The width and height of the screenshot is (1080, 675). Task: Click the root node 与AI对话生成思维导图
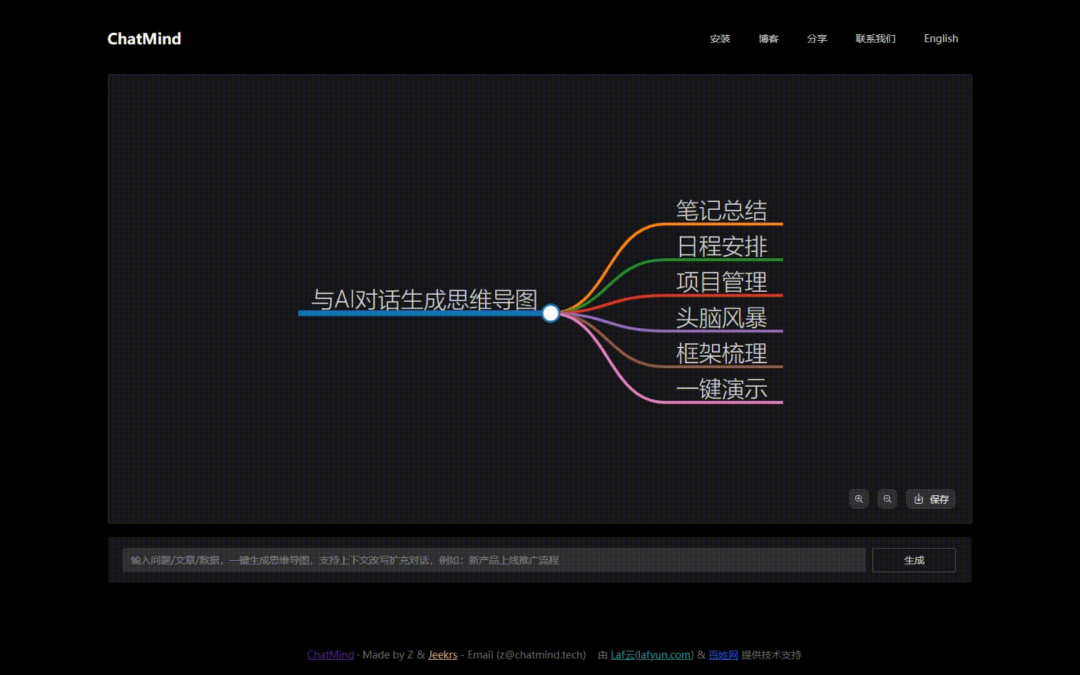pyautogui.click(x=424, y=300)
